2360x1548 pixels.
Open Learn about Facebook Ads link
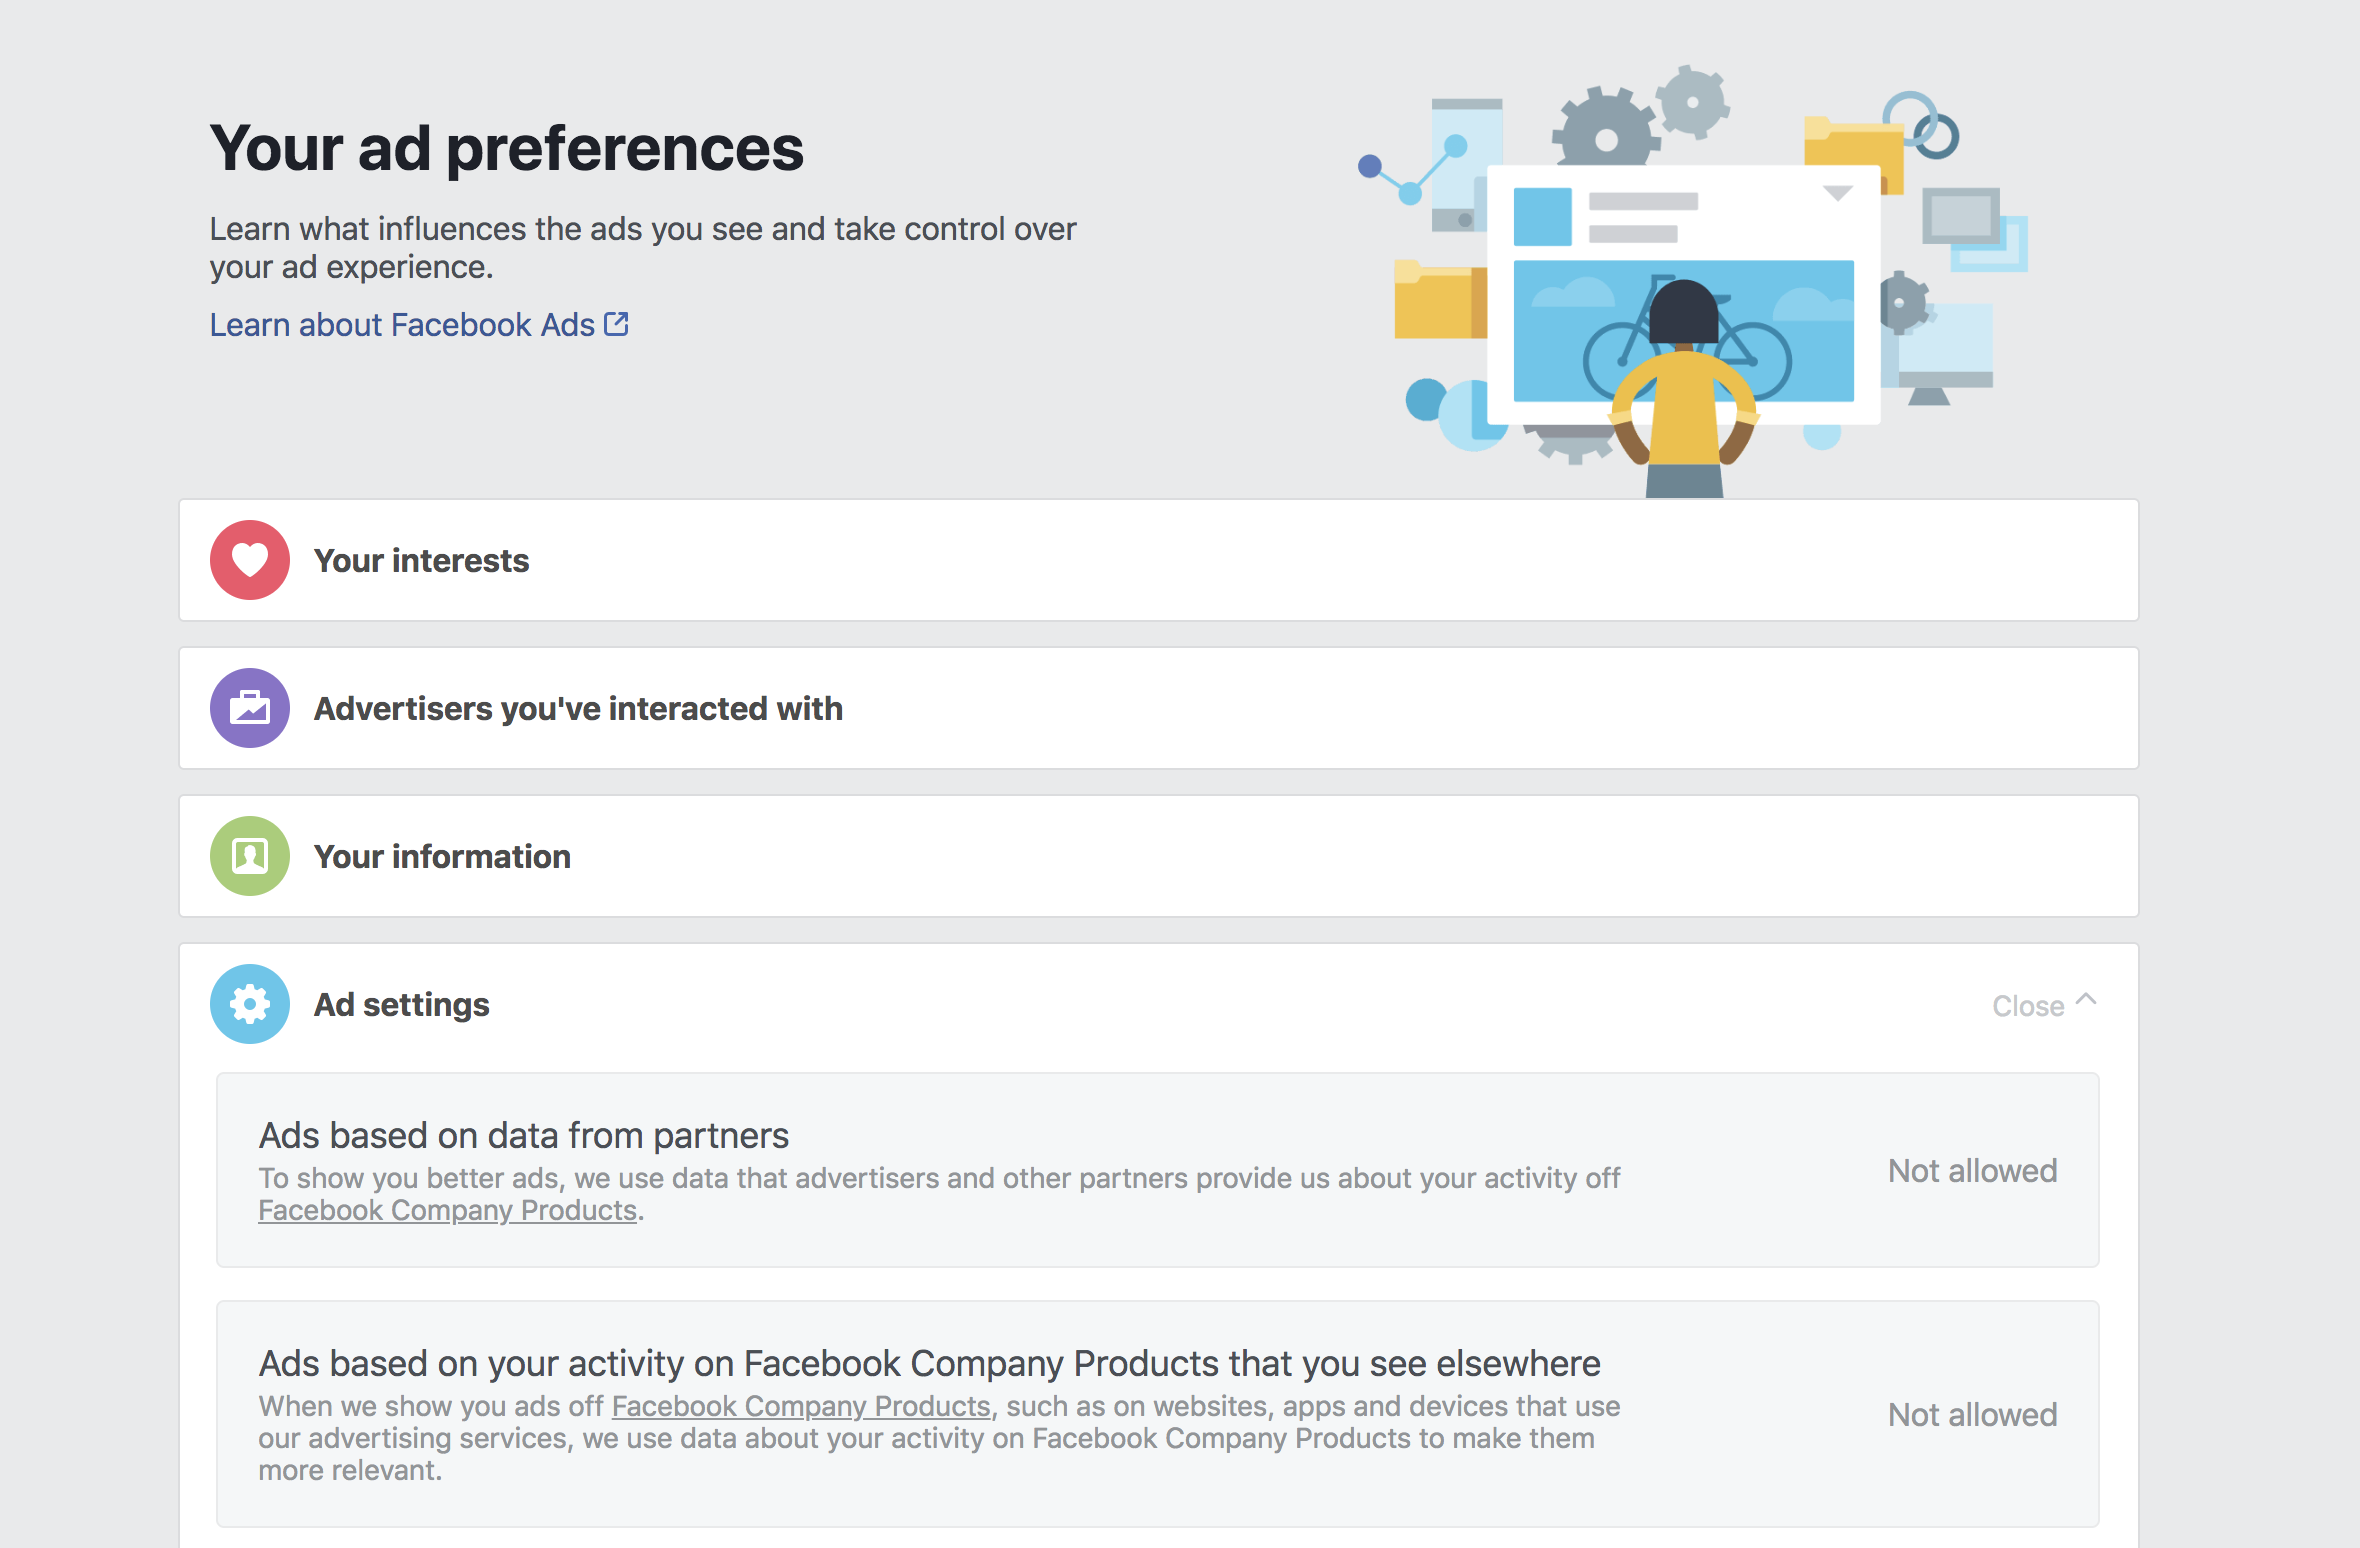[402, 325]
